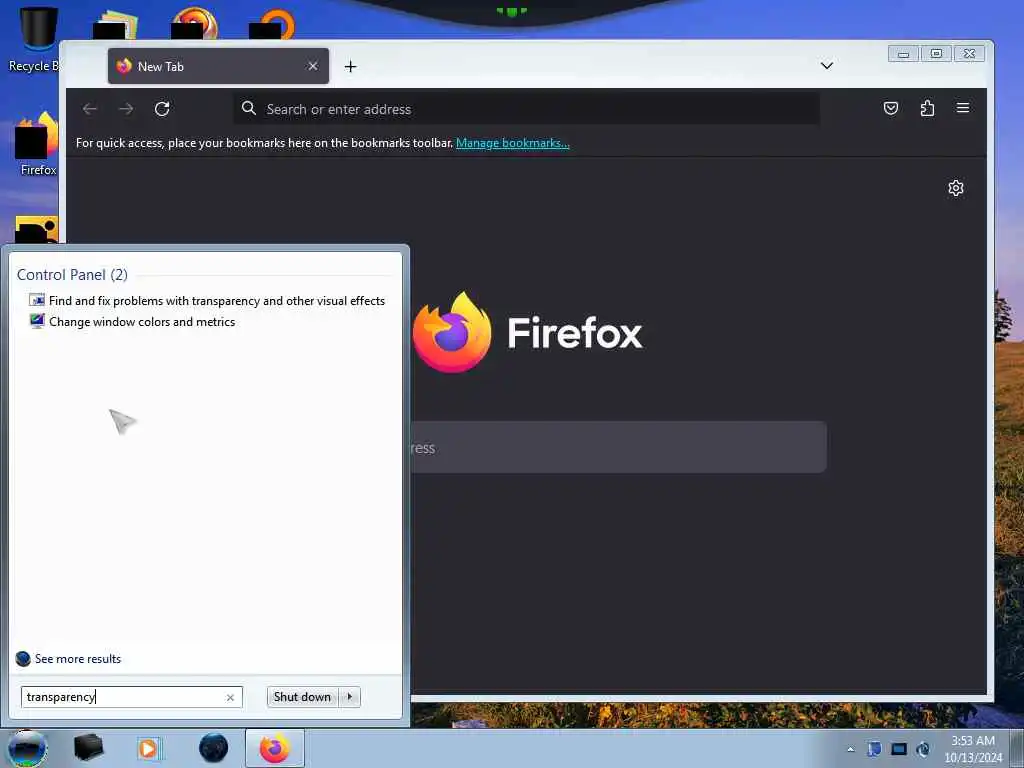Image resolution: width=1024 pixels, height=768 pixels.
Task: Focus the Search or enter address bar
Action: pyautogui.click(x=526, y=109)
